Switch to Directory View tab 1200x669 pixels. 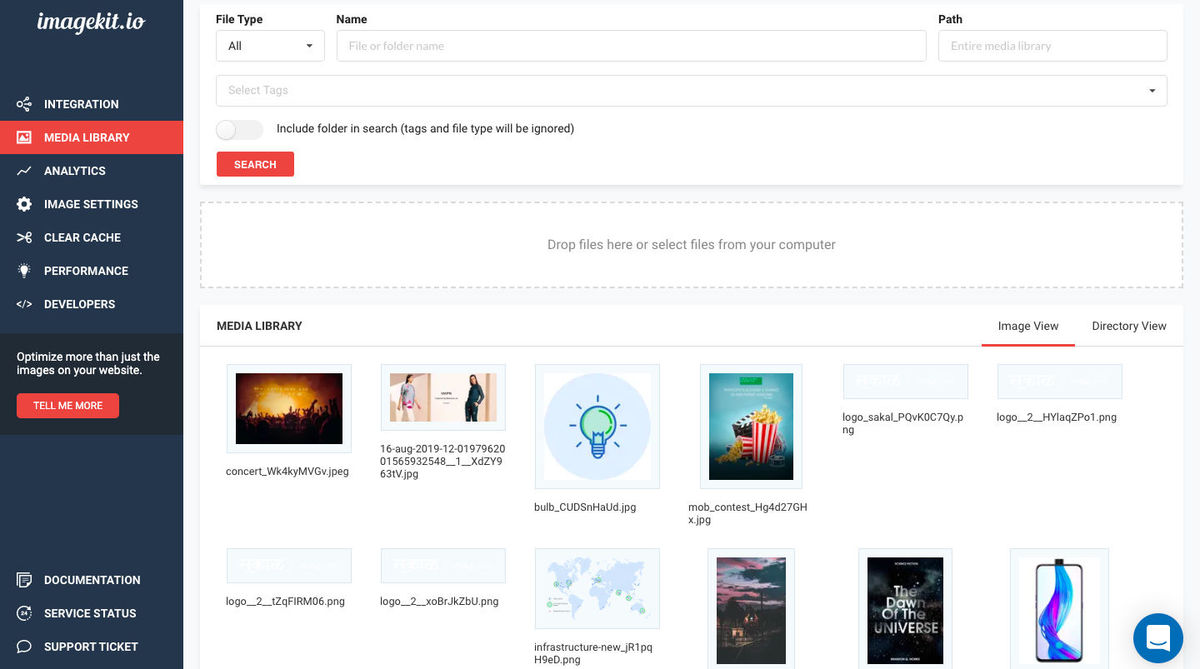[1128, 325]
